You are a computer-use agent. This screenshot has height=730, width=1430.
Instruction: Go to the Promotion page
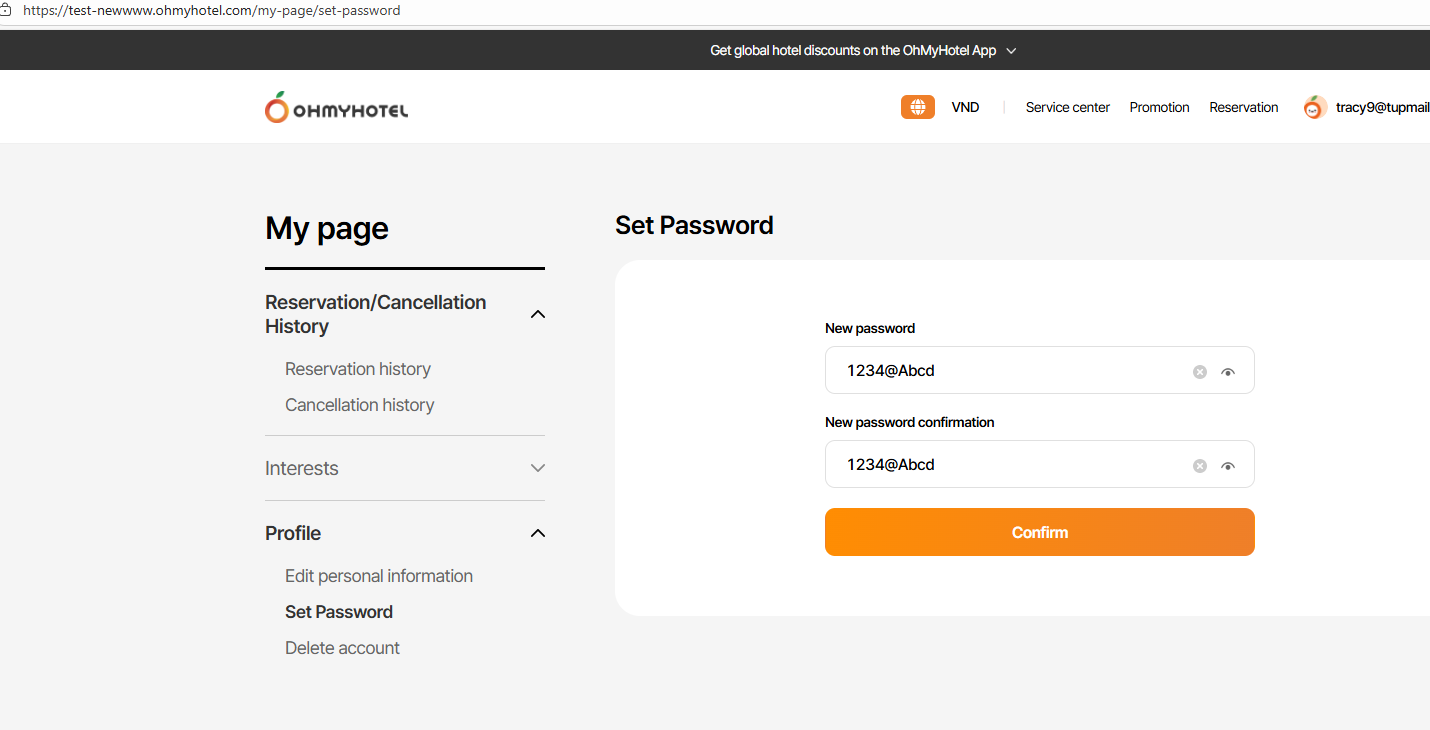click(1159, 107)
